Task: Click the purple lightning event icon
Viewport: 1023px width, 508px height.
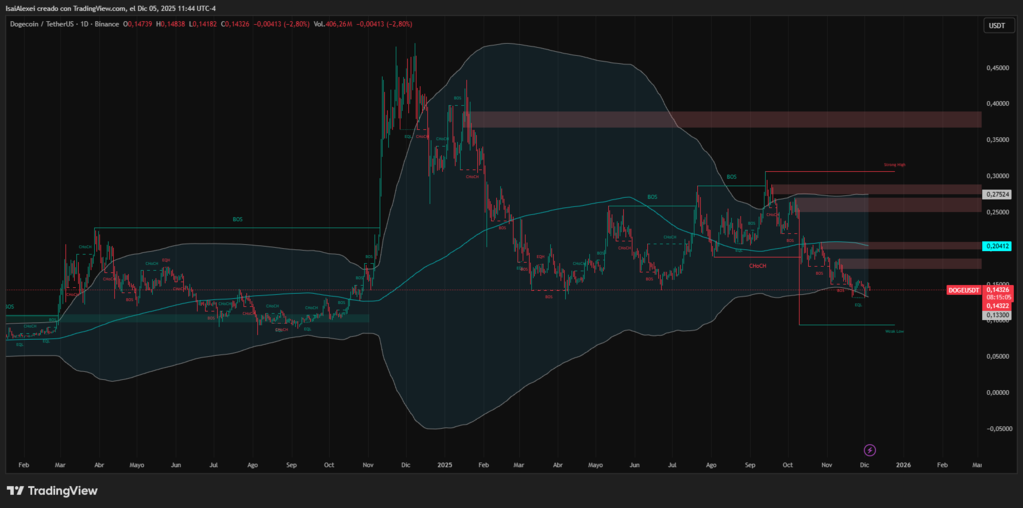Action: pos(870,450)
